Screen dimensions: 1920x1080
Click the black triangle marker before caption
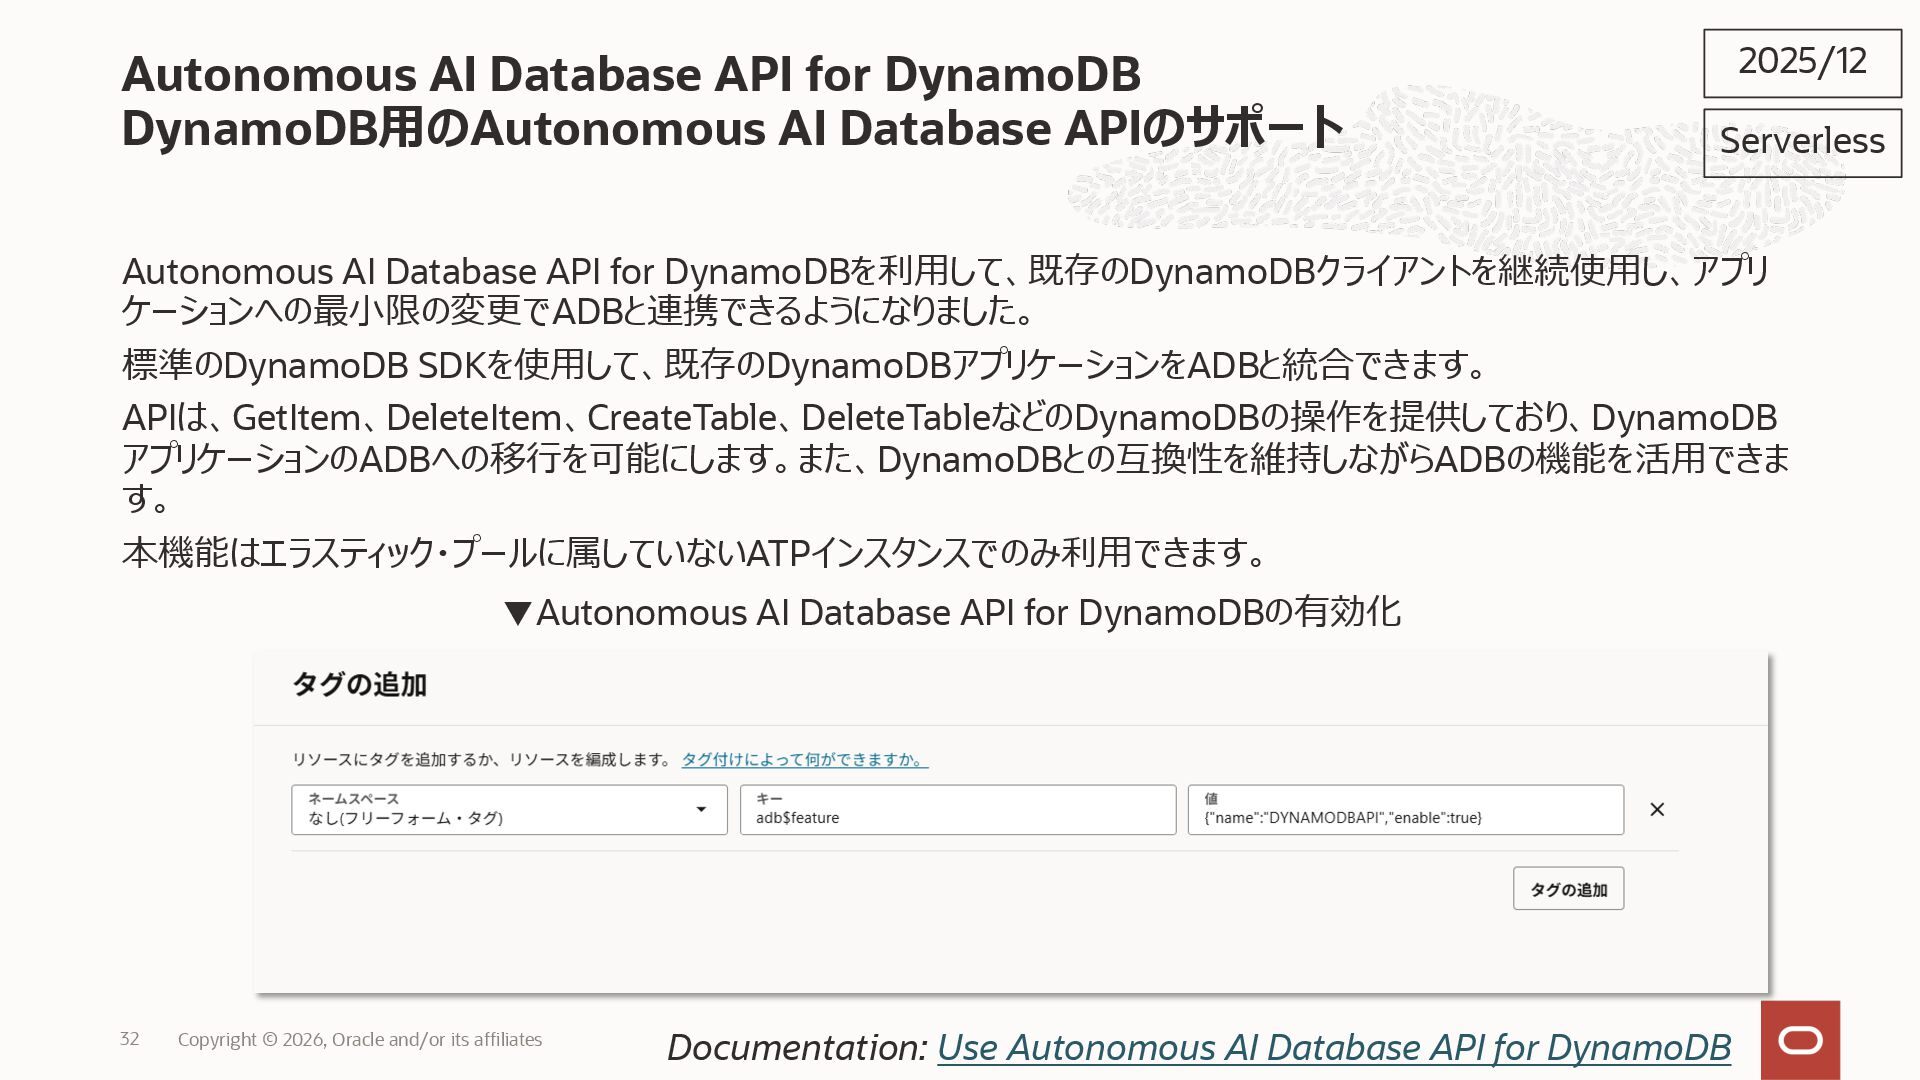[517, 613]
